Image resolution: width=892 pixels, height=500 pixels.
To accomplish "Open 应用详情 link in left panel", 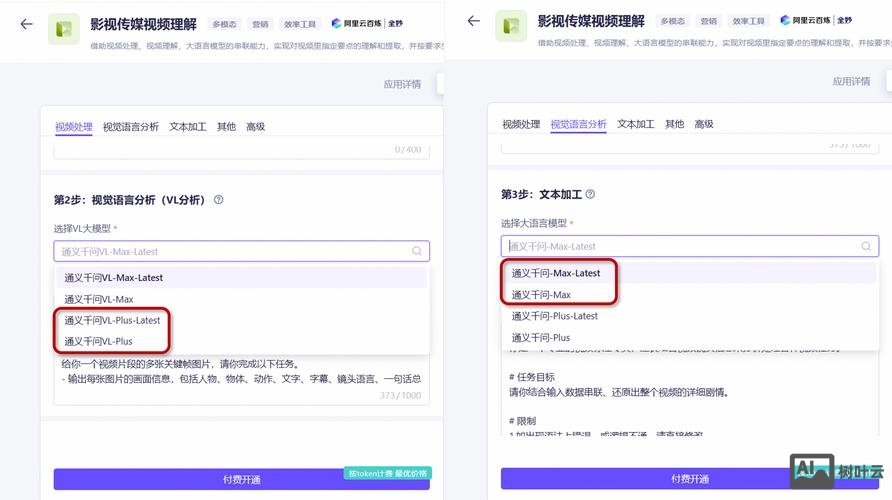I will [402, 84].
